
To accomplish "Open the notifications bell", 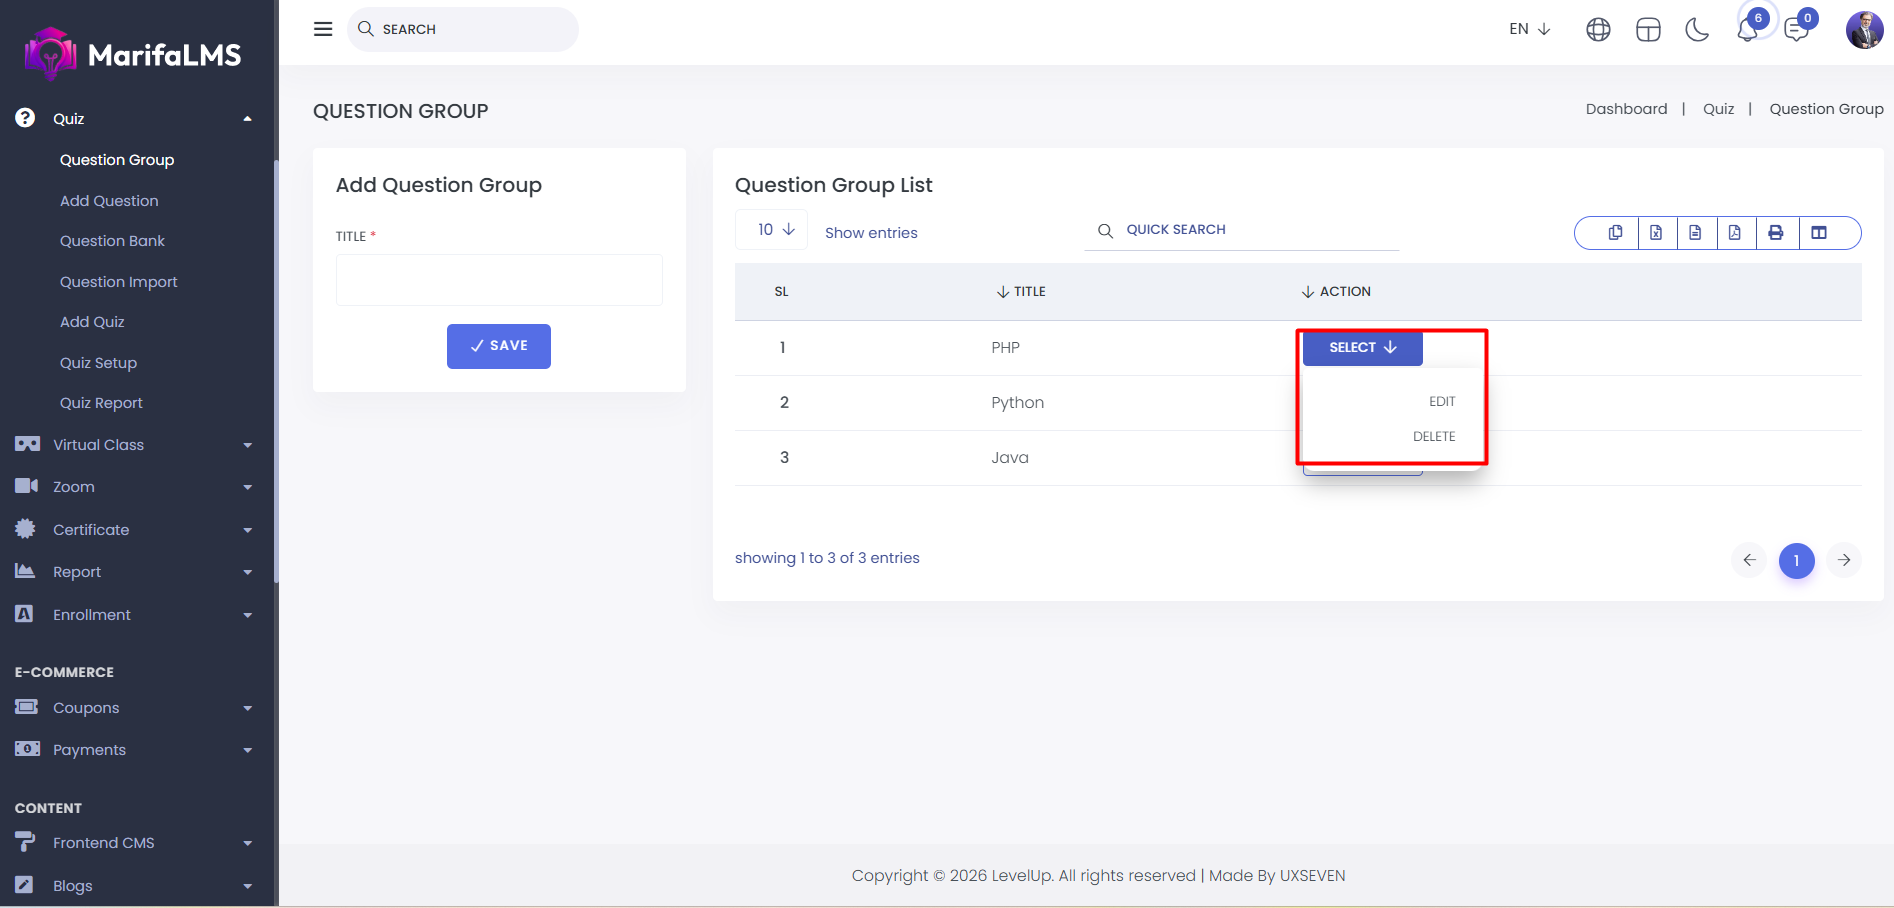I will click(1748, 30).
